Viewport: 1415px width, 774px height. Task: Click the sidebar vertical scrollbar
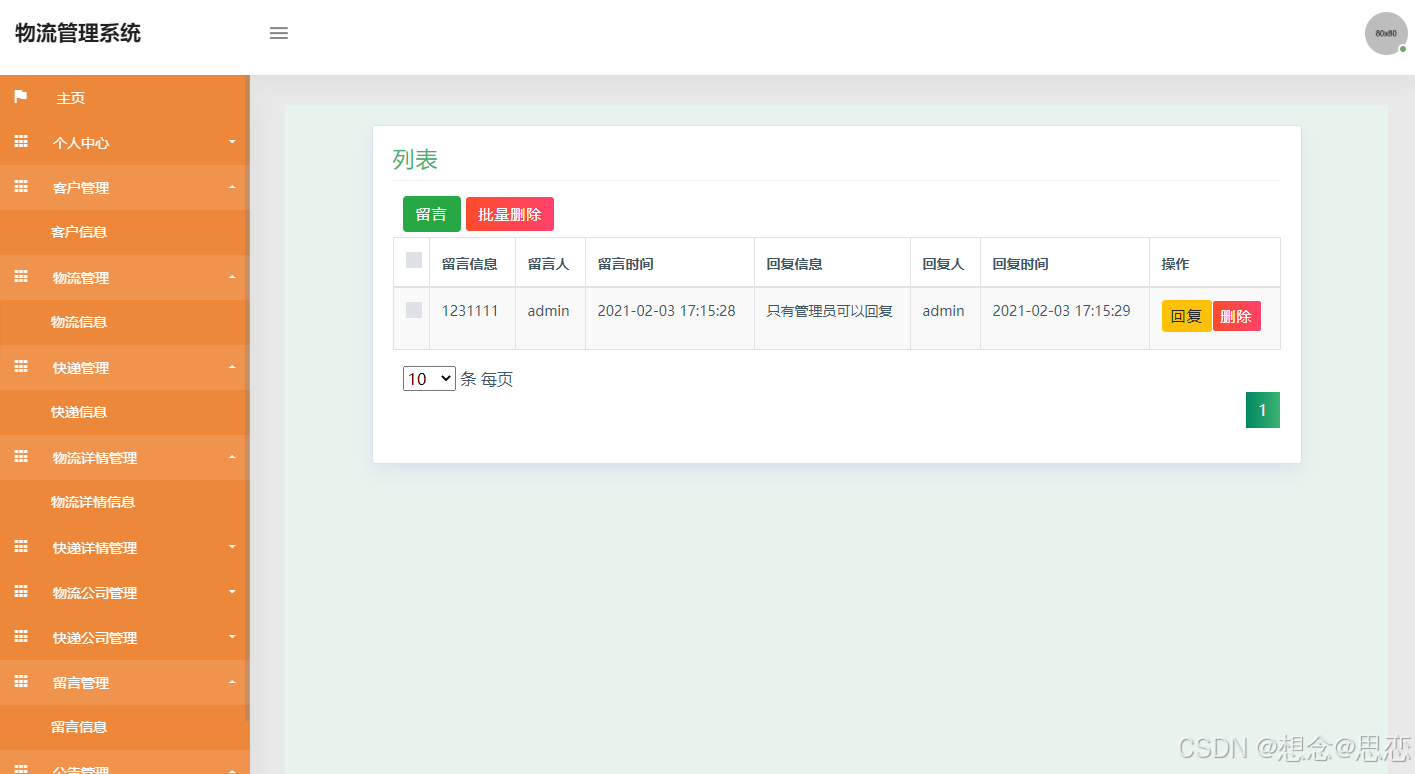(x=246, y=398)
